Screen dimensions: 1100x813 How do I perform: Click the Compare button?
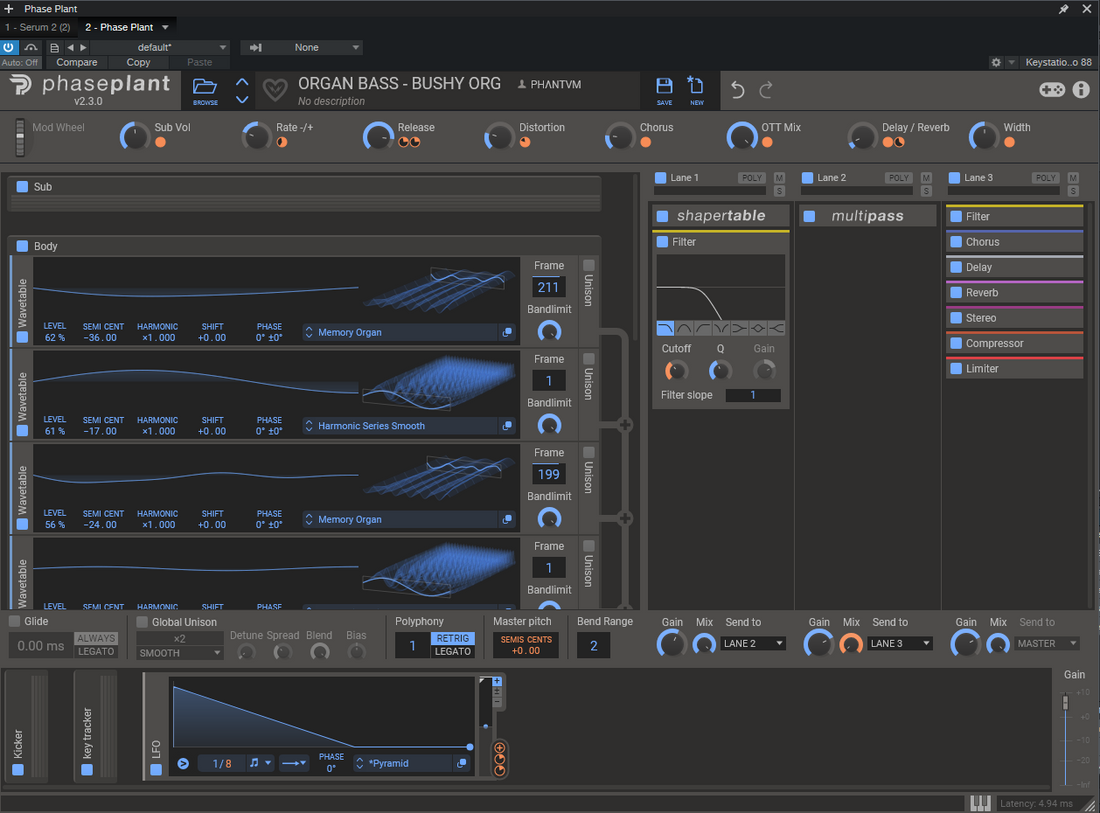coord(76,62)
